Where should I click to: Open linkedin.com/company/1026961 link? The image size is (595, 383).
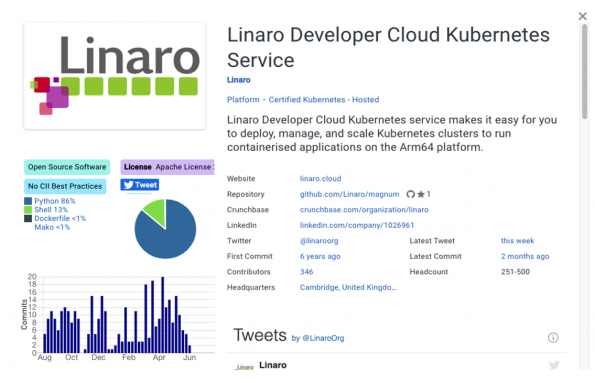(x=357, y=225)
